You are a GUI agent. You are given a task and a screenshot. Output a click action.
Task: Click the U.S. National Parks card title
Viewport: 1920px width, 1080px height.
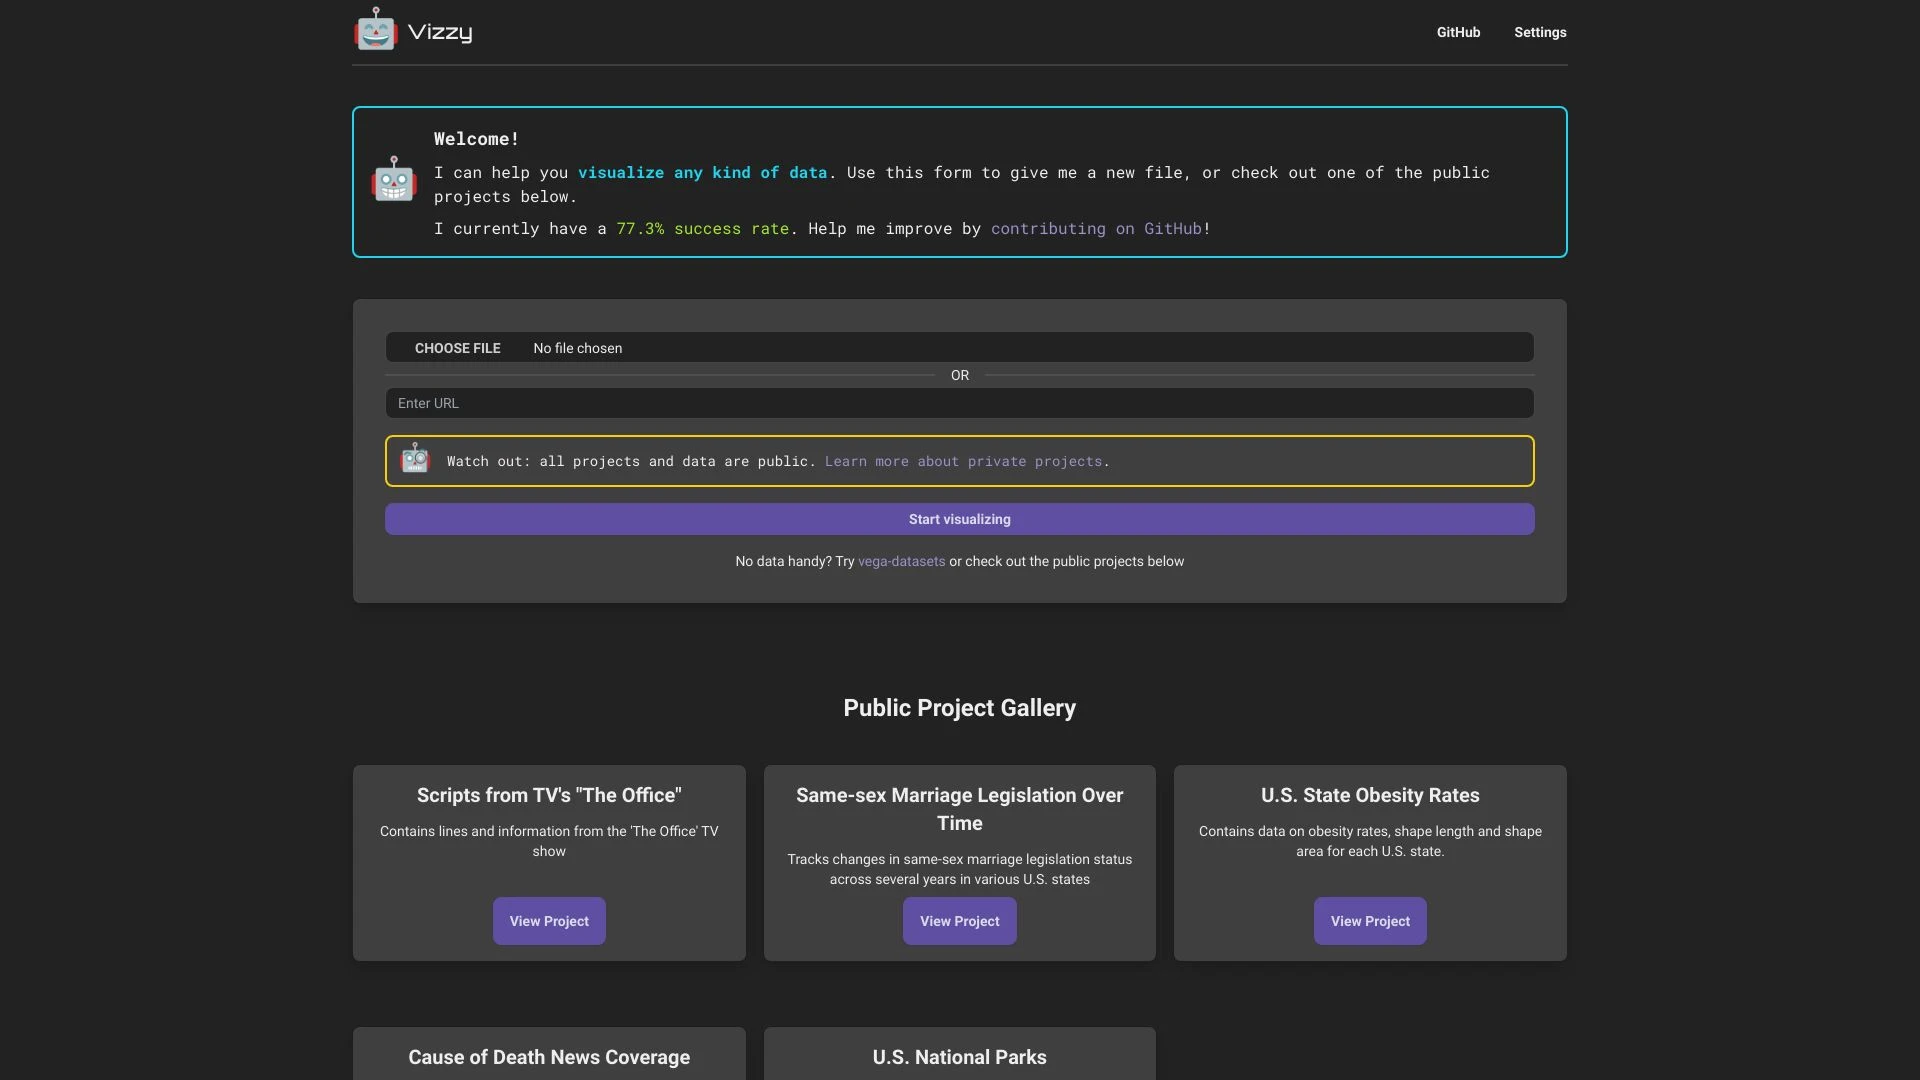(x=959, y=1057)
